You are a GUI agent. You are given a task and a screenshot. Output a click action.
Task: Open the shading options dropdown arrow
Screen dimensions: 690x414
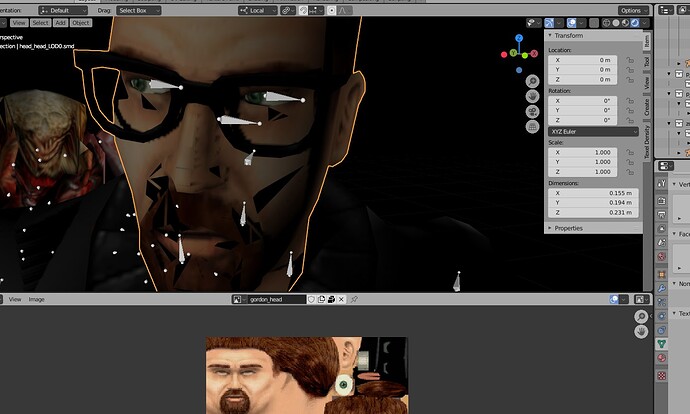645,23
